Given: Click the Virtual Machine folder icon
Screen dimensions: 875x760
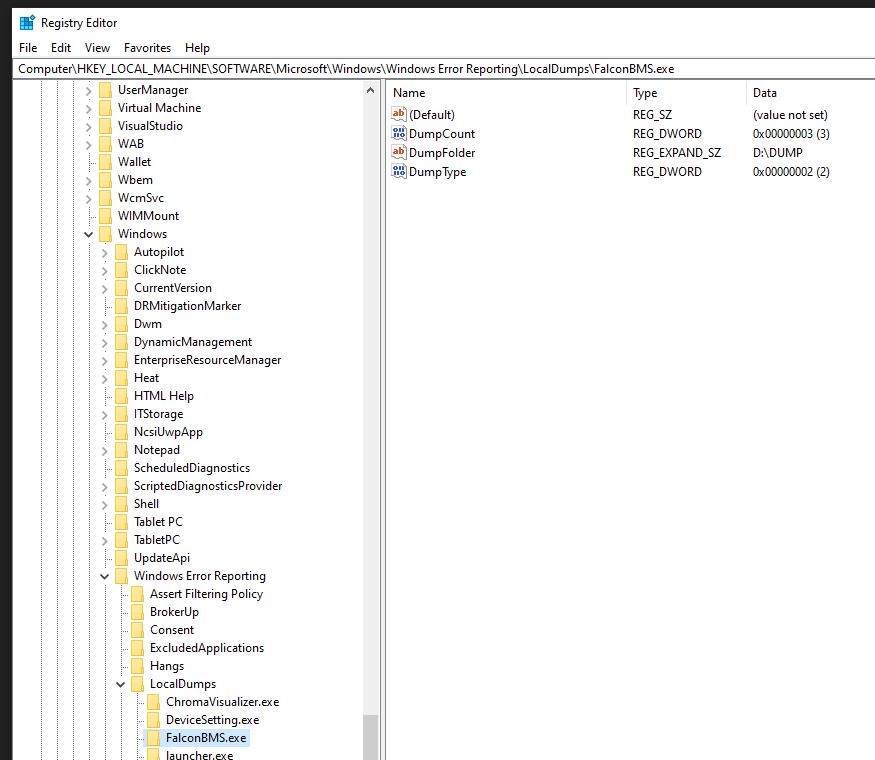Looking at the screenshot, I should click(105, 108).
